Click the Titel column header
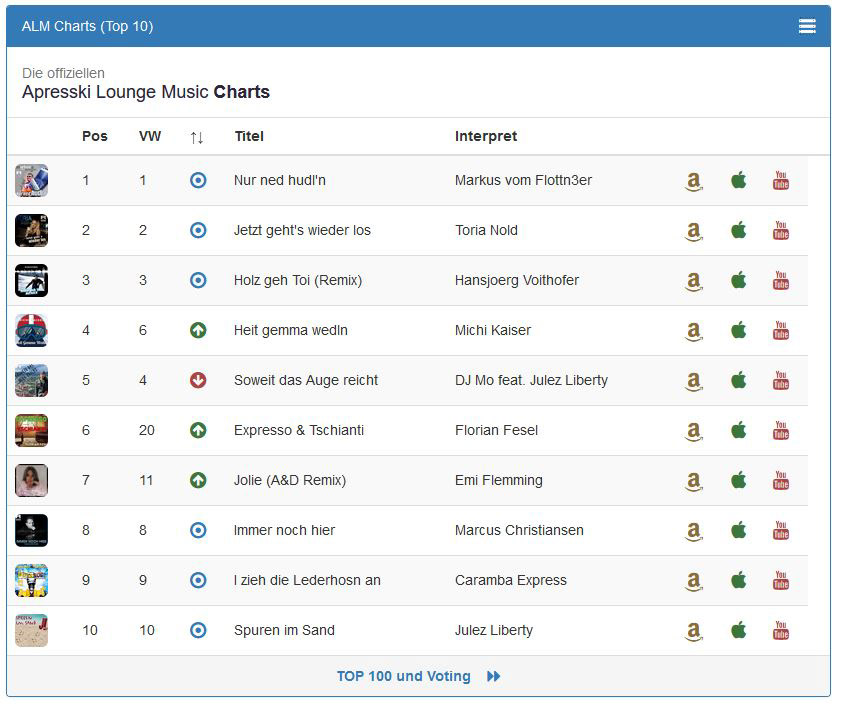The height and width of the screenshot is (710, 843). click(x=249, y=136)
